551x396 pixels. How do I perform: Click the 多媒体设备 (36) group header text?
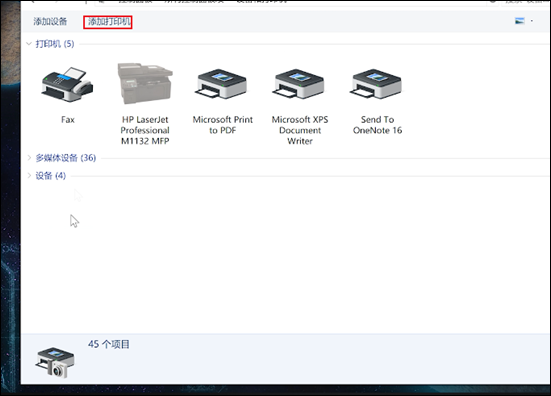[x=66, y=158]
